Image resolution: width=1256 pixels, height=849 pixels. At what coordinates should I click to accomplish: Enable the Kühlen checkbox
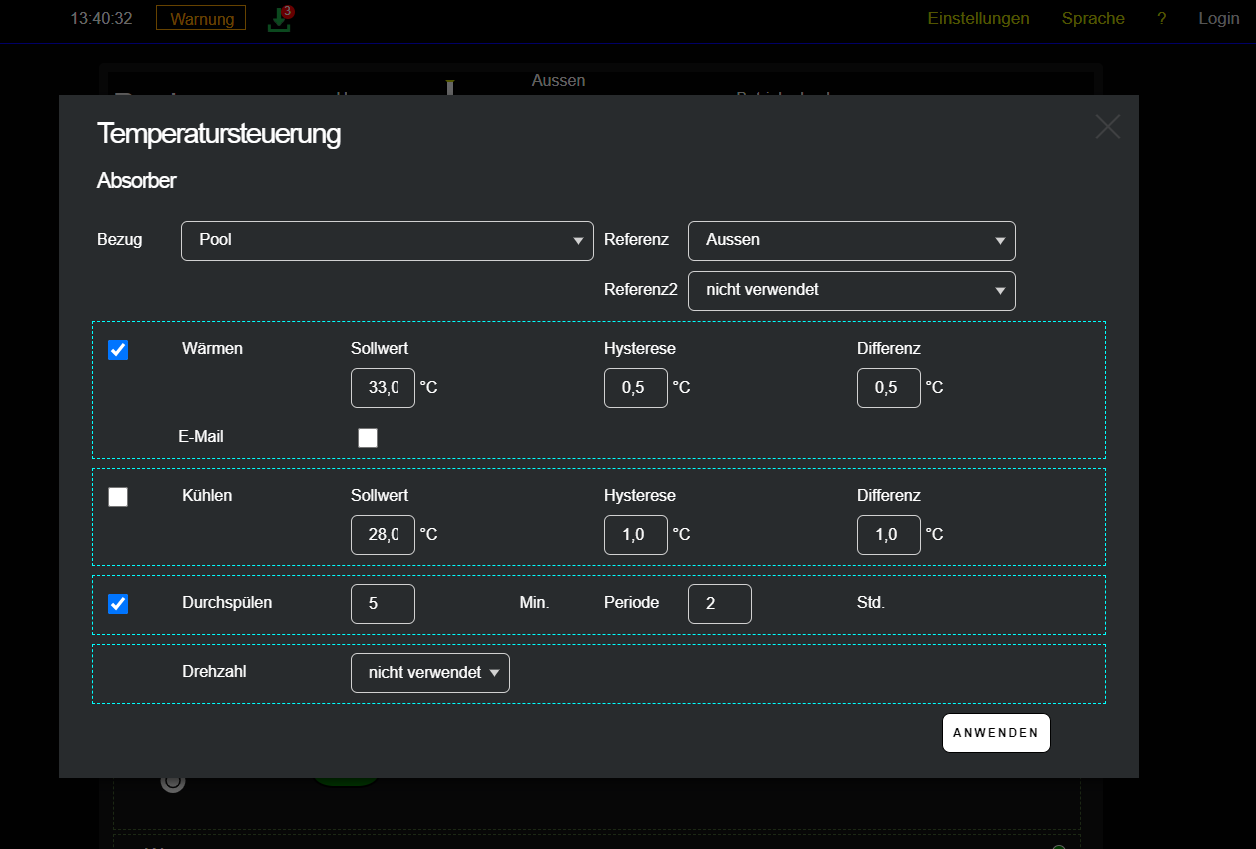[x=118, y=497]
